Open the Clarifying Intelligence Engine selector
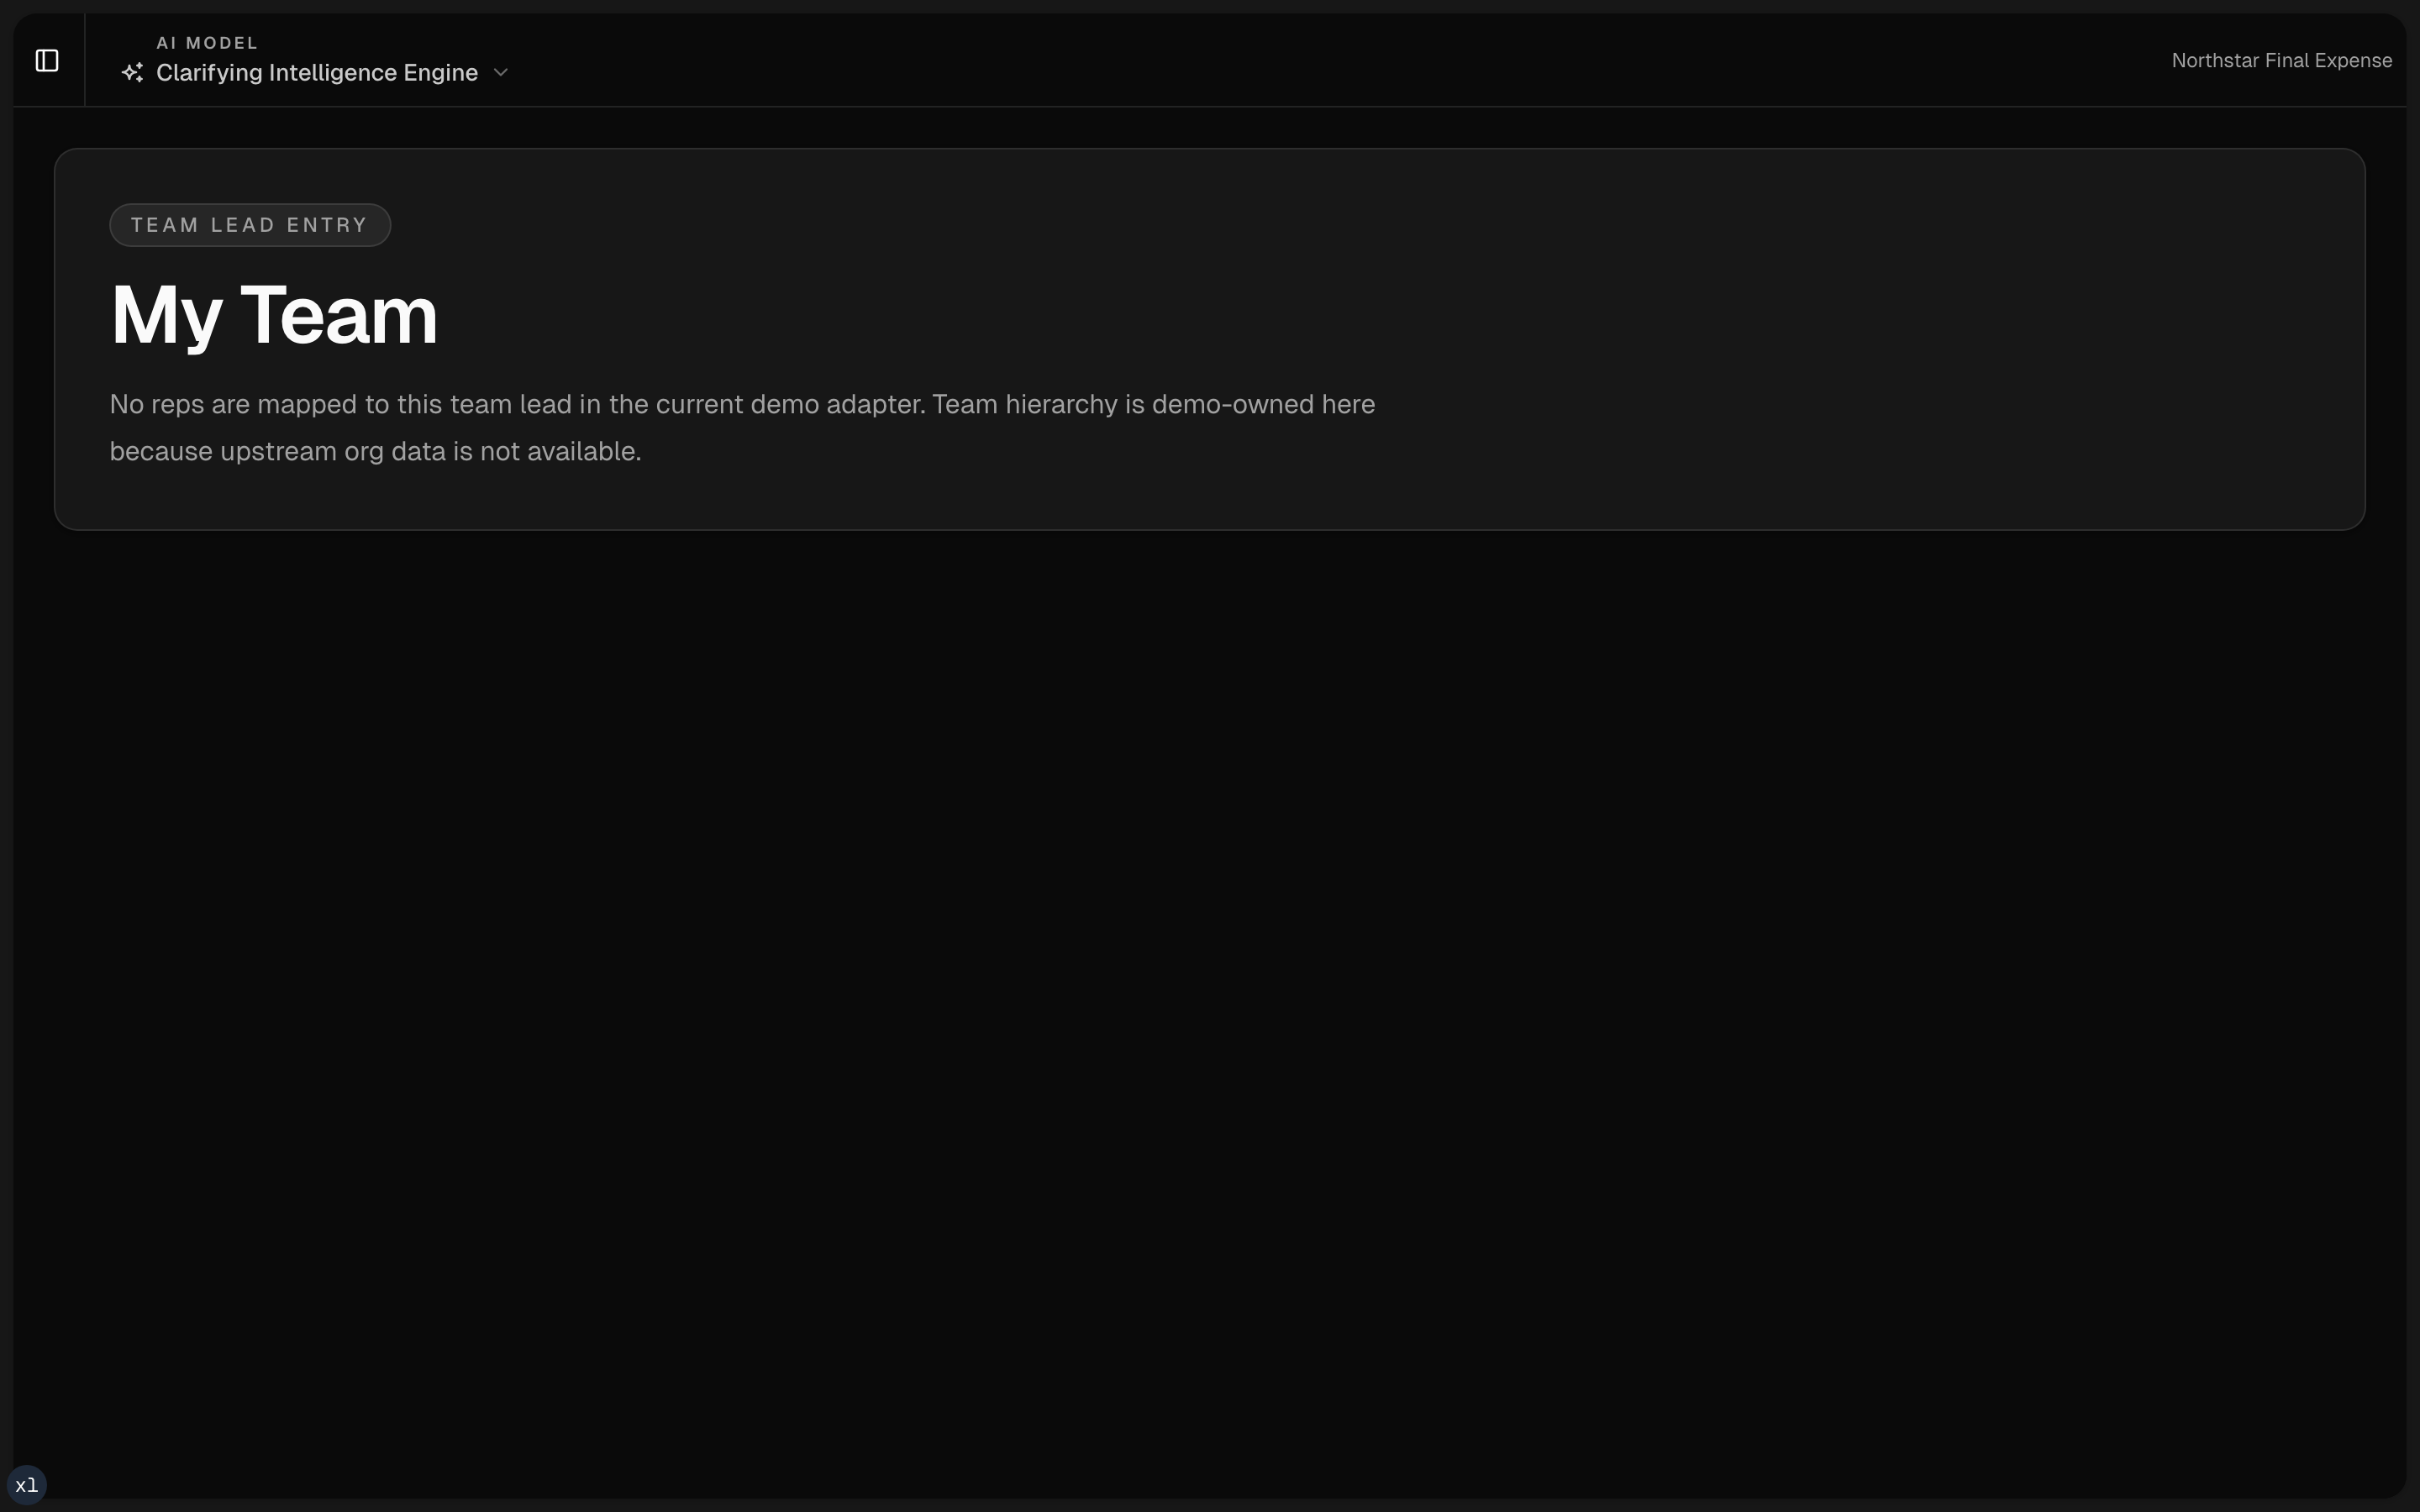This screenshot has height=1512, width=2420. click(316, 73)
